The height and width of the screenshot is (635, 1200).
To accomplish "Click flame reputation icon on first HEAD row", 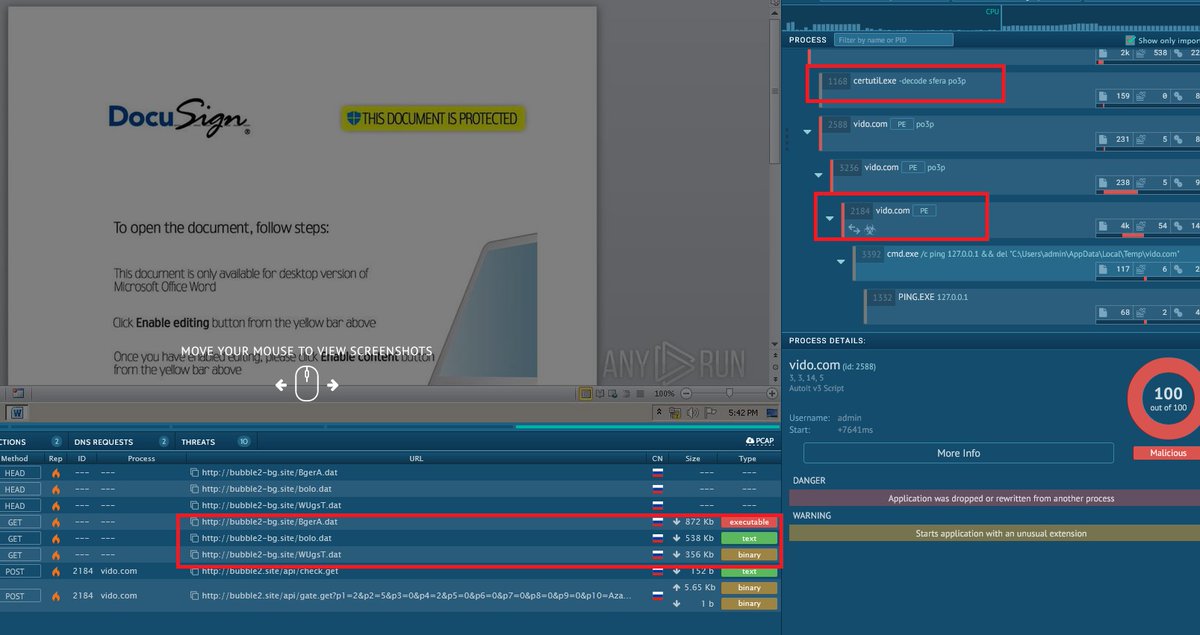I will (56, 473).
